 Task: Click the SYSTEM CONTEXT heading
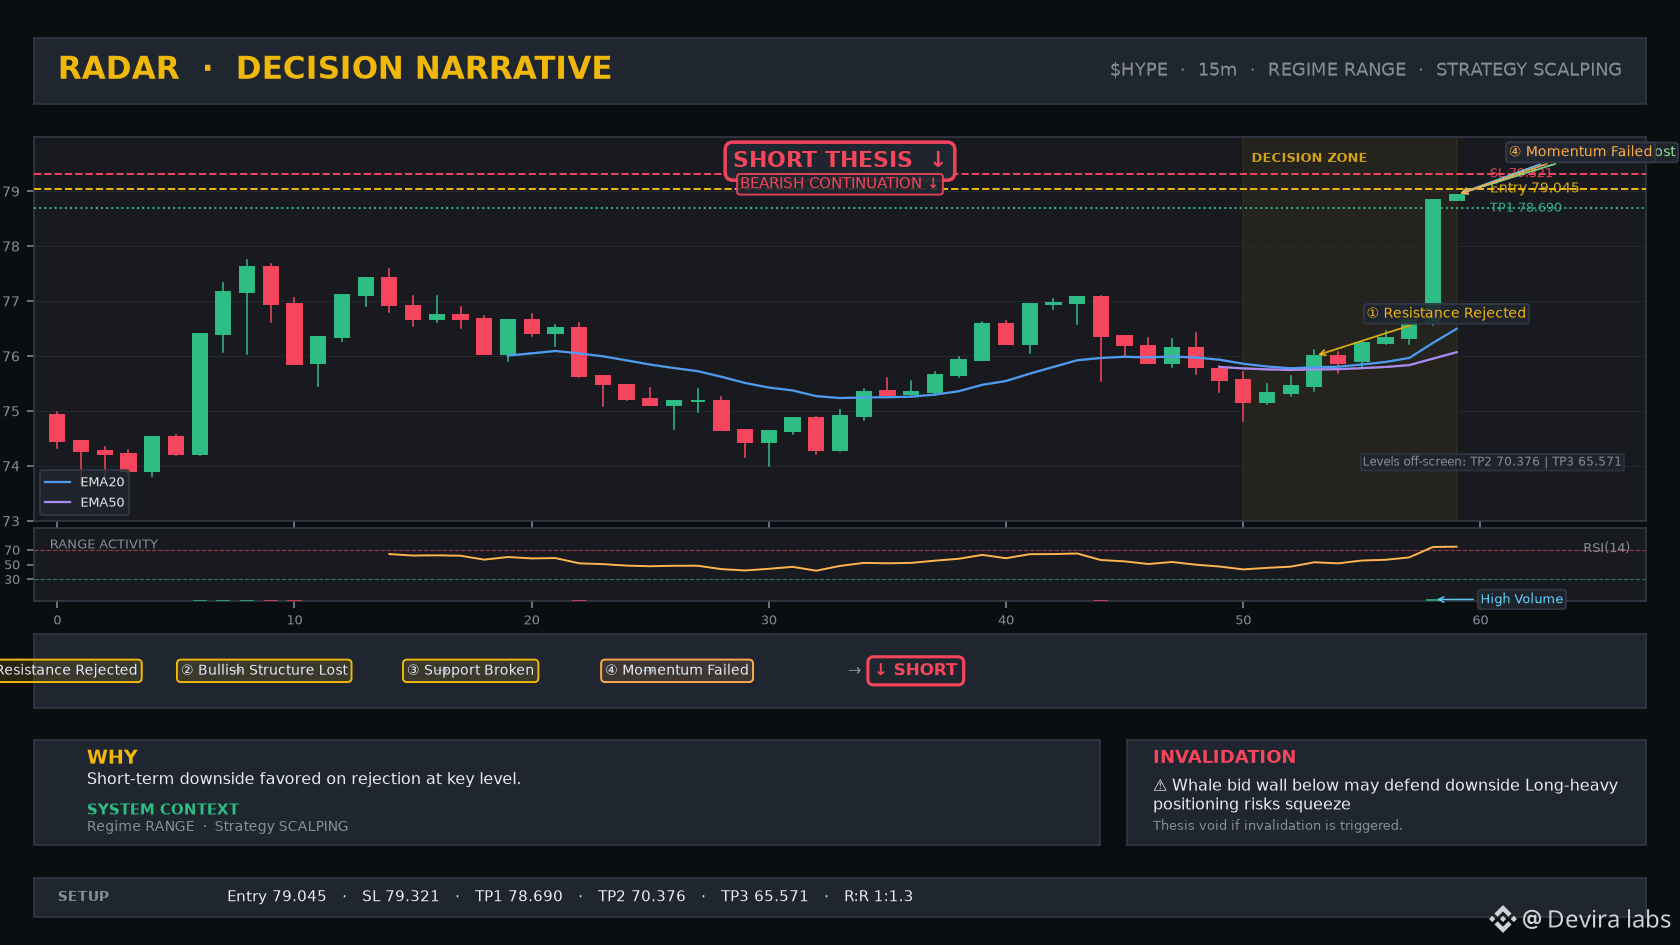(x=163, y=809)
